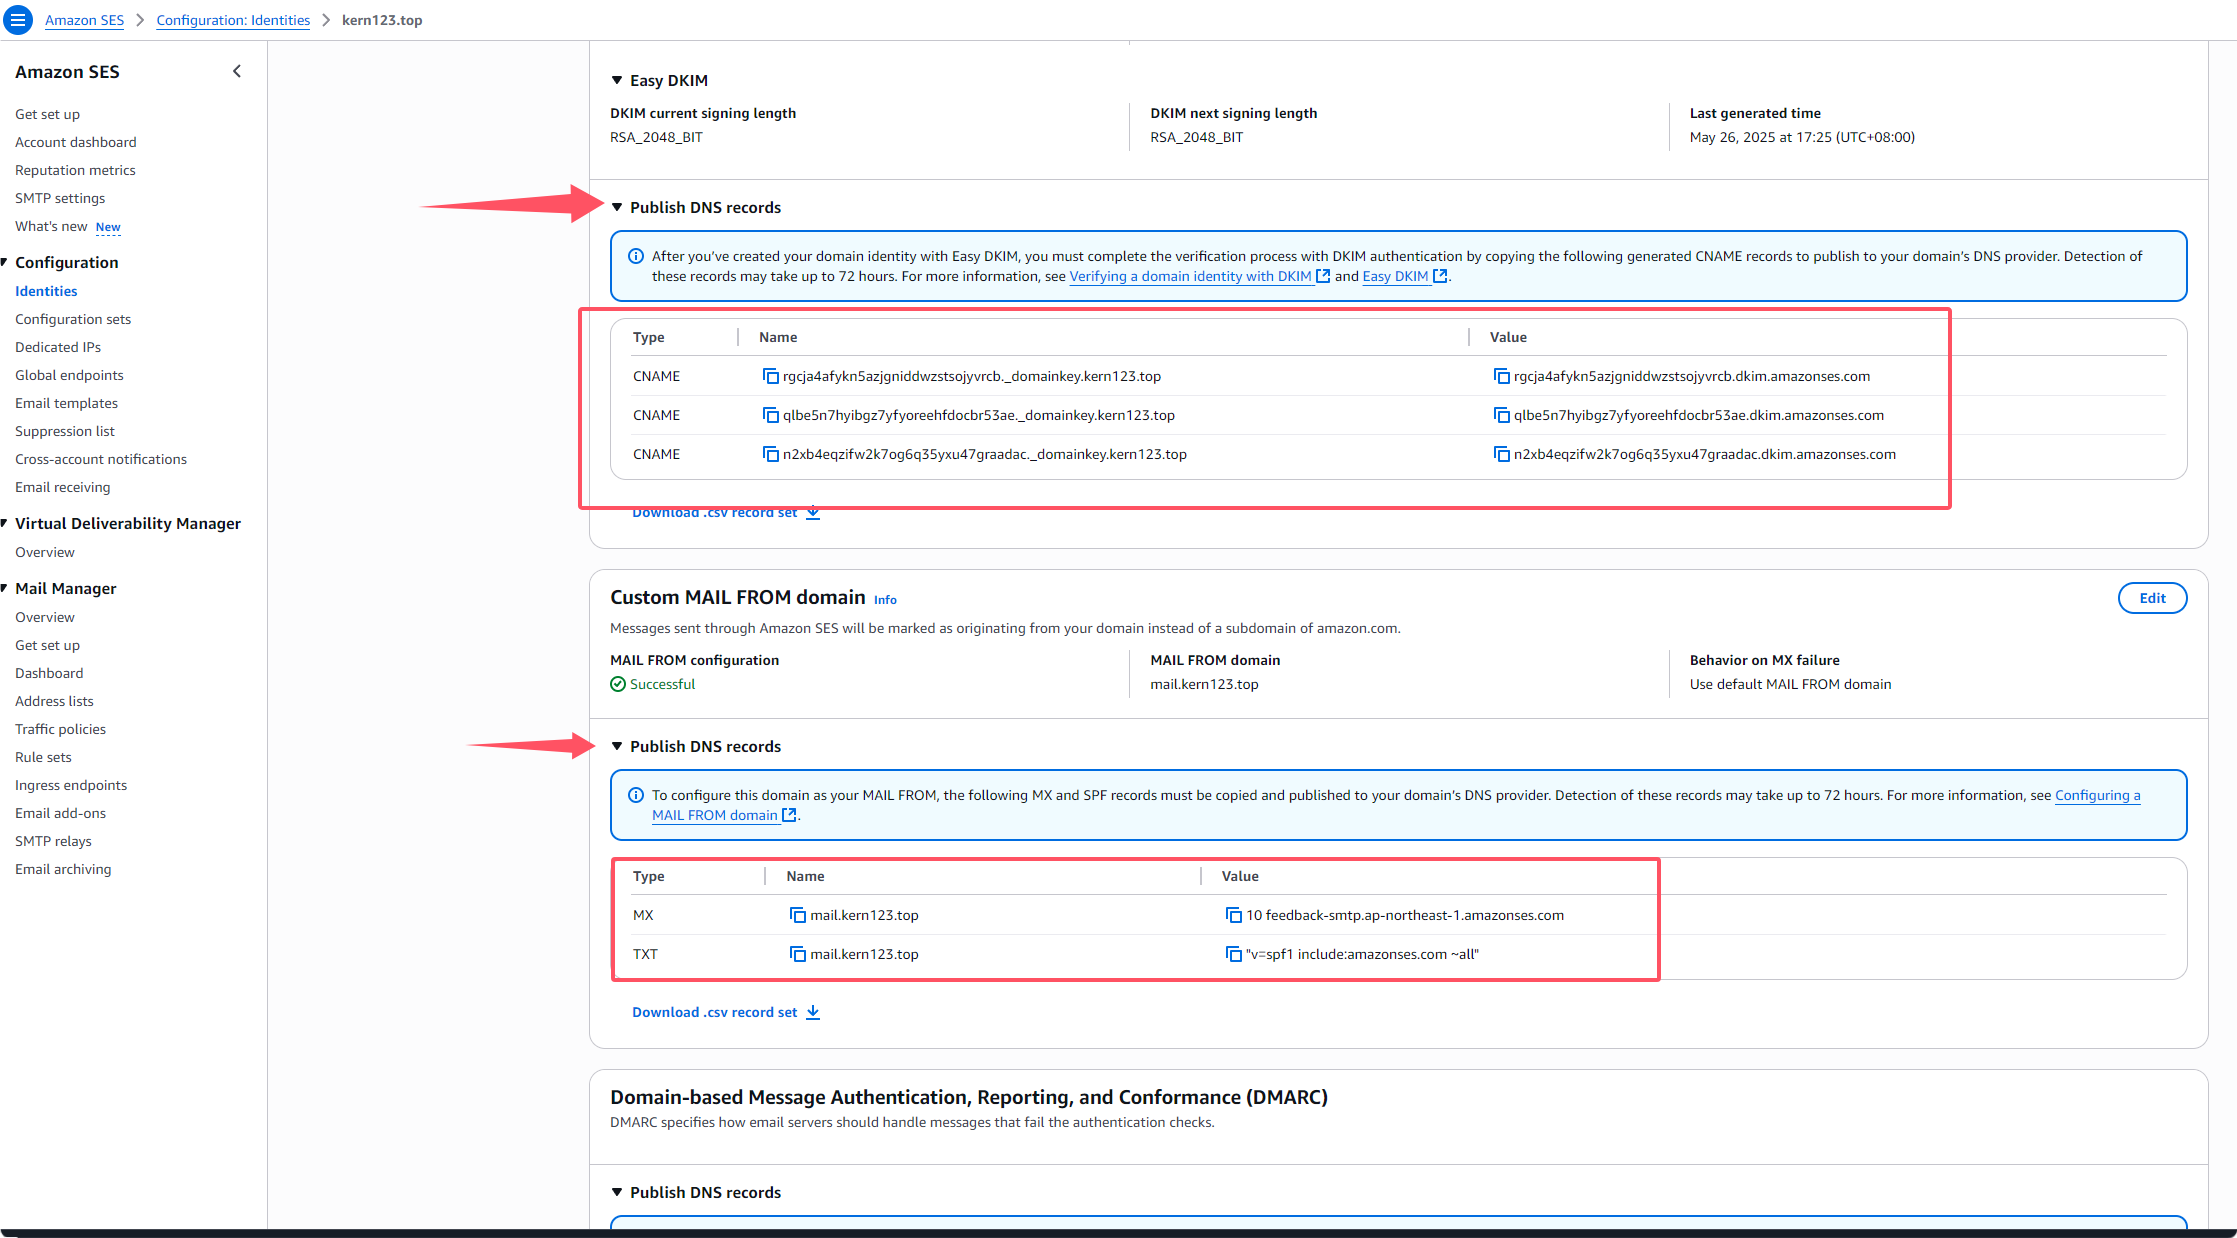This screenshot has width=2237, height=1238.
Task: Click the Last generated time value May 26, 2025
Action: pos(1802,137)
